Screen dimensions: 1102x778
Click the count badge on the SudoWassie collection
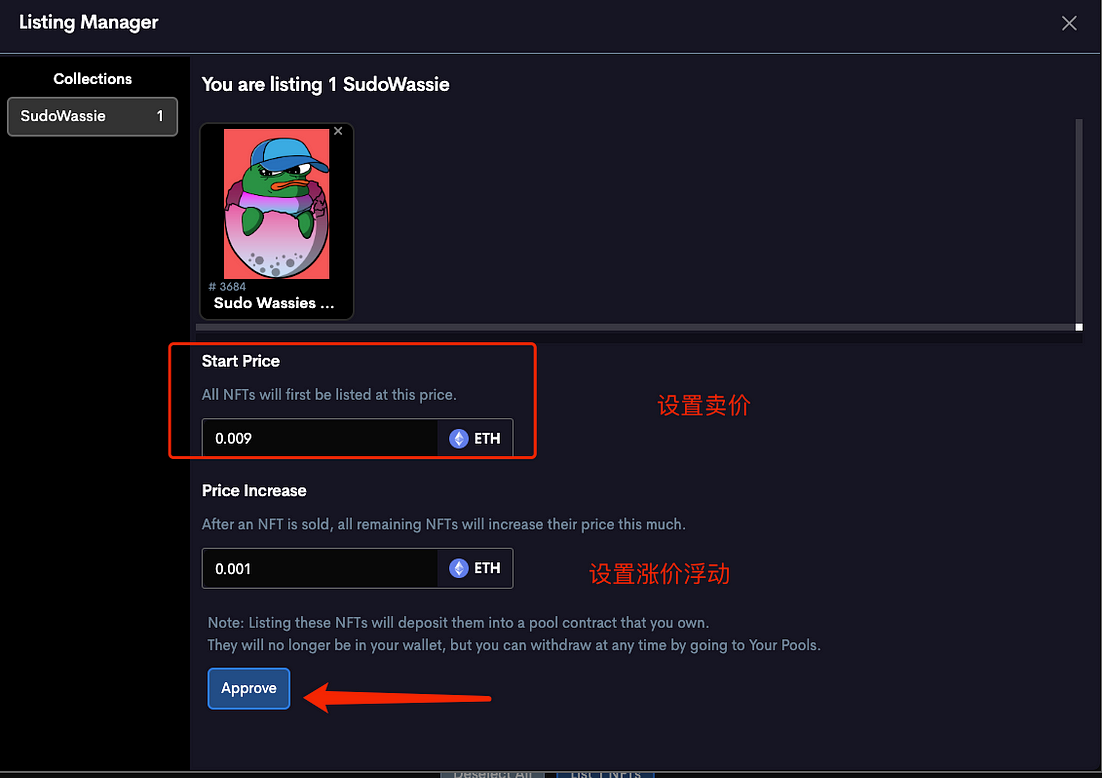coord(160,116)
